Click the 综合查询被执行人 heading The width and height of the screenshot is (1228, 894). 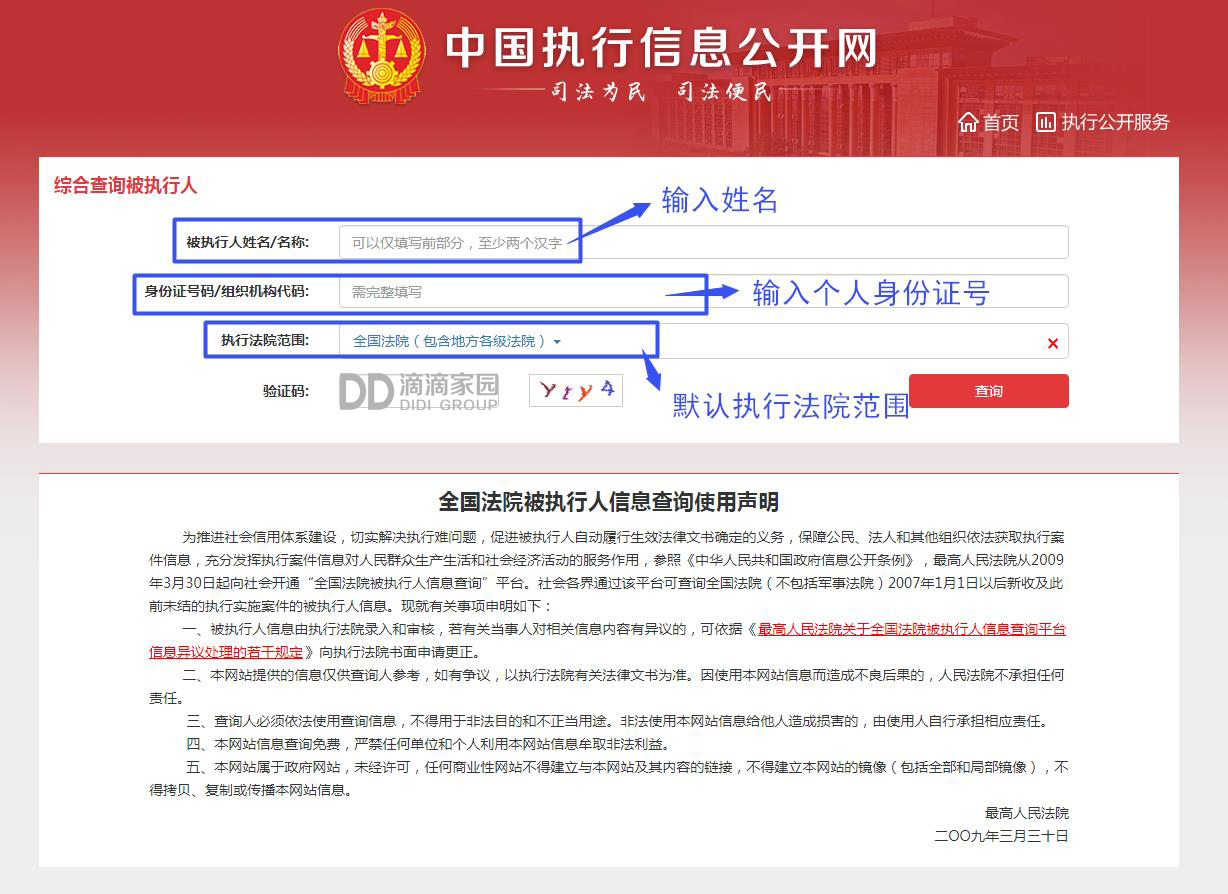(x=126, y=186)
